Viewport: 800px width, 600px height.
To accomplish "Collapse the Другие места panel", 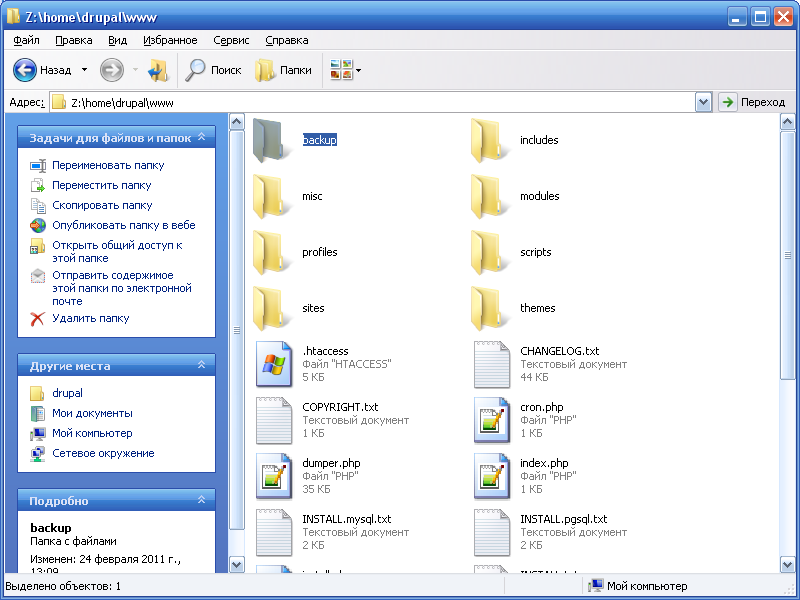I will pyautogui.click(x=202, y=365).
